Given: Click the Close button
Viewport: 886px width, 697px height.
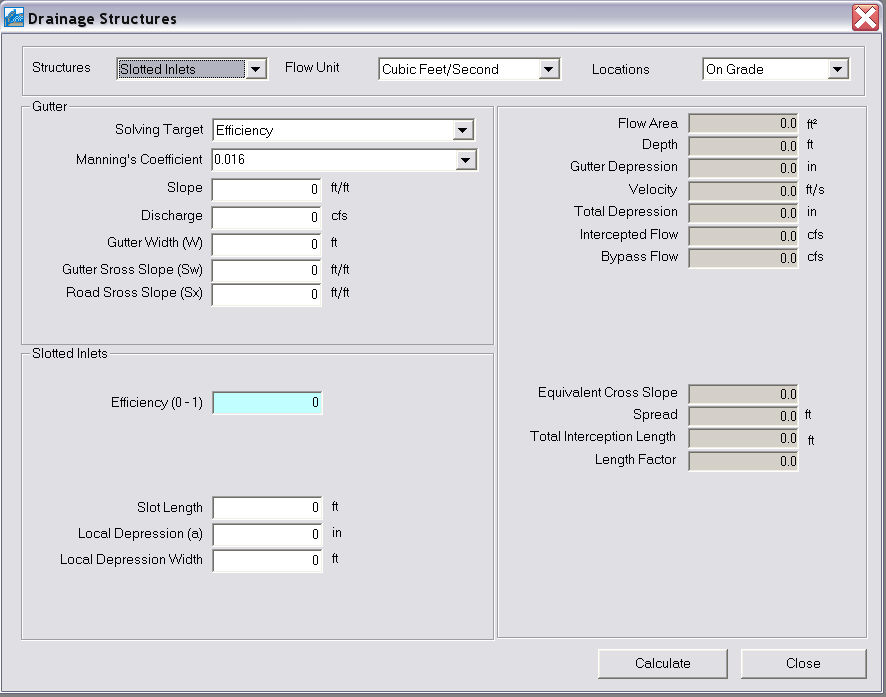Looking at the screenshot, I should tap(803, 663).
